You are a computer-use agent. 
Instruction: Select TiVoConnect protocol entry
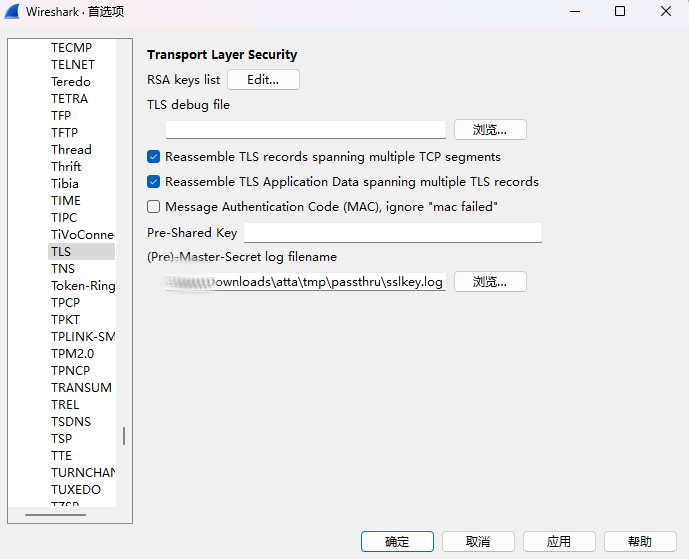pyautogui.click(x=82, y=235)
